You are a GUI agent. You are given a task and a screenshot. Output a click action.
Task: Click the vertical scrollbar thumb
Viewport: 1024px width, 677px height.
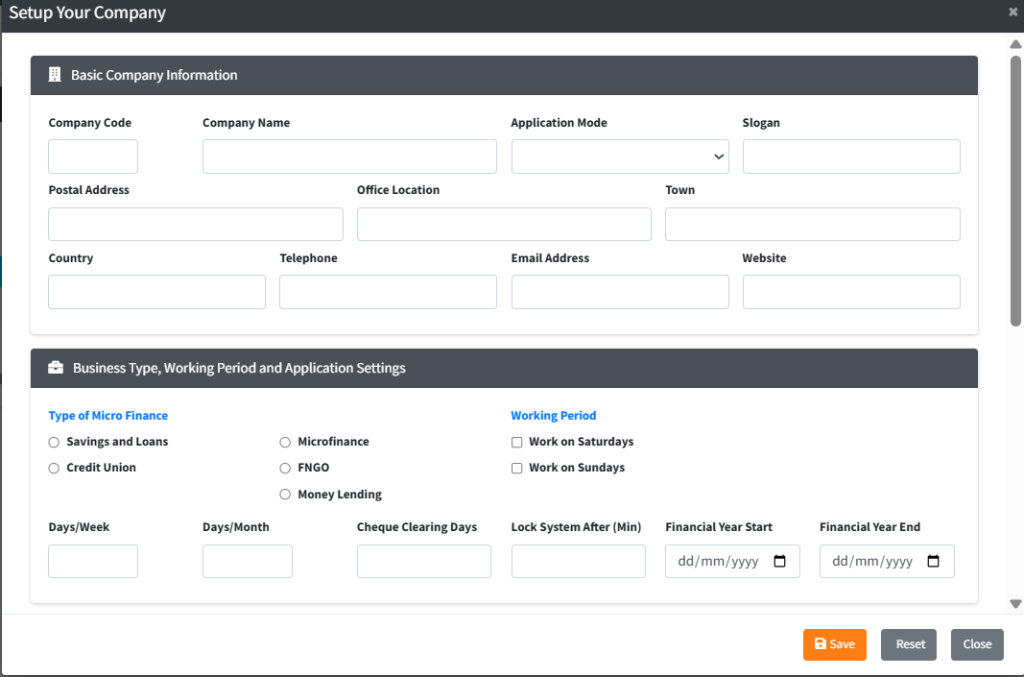point(1016,190)
